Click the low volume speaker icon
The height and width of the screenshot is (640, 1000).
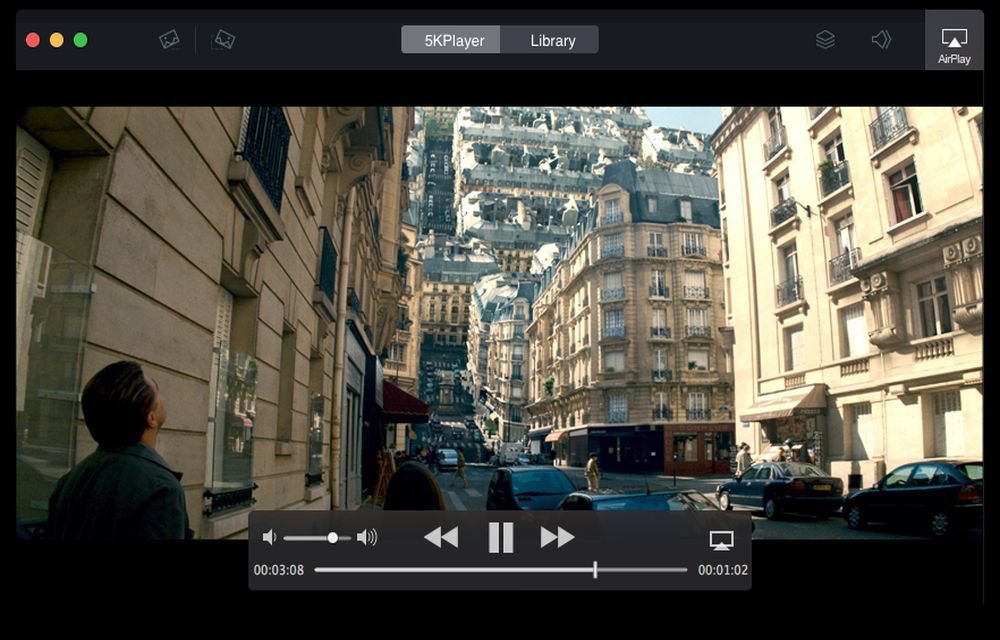(x=269, y=538)
